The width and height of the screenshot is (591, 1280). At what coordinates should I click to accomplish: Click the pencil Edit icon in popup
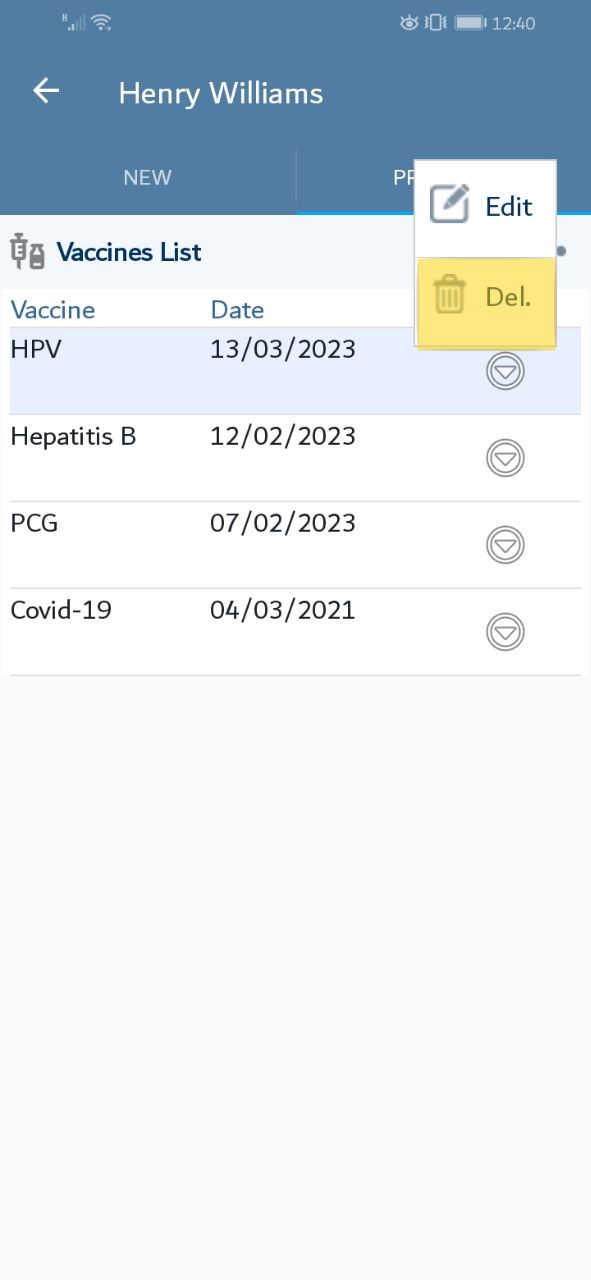point(450,204)
